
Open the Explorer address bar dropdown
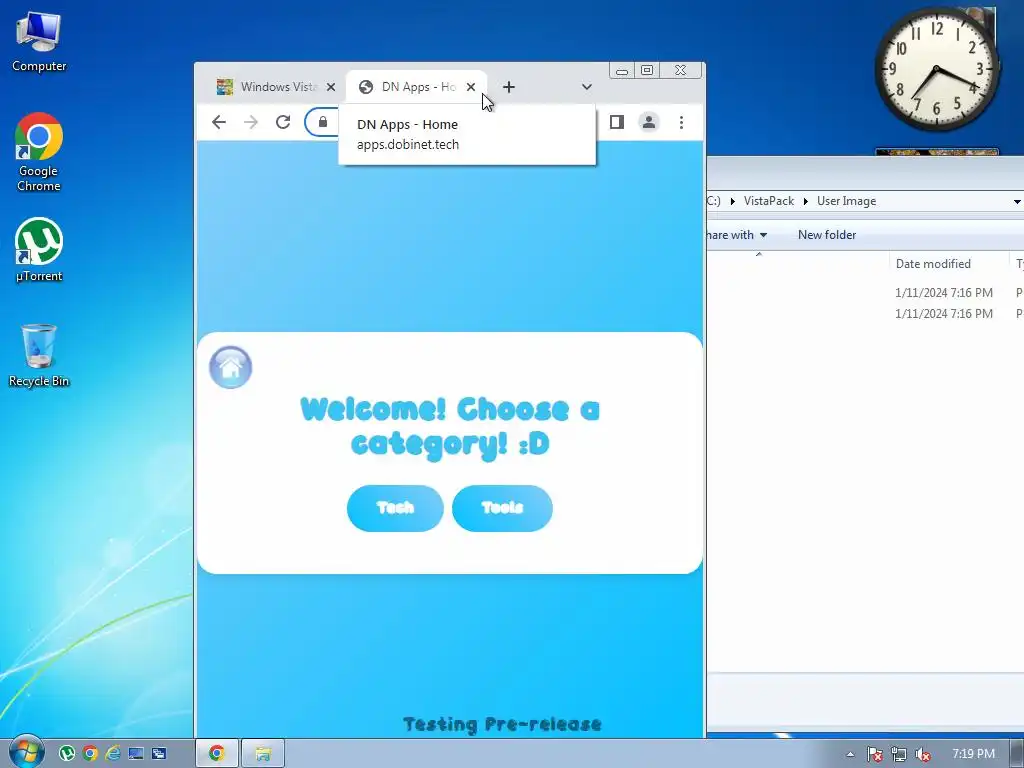(x=1017, y=202)
